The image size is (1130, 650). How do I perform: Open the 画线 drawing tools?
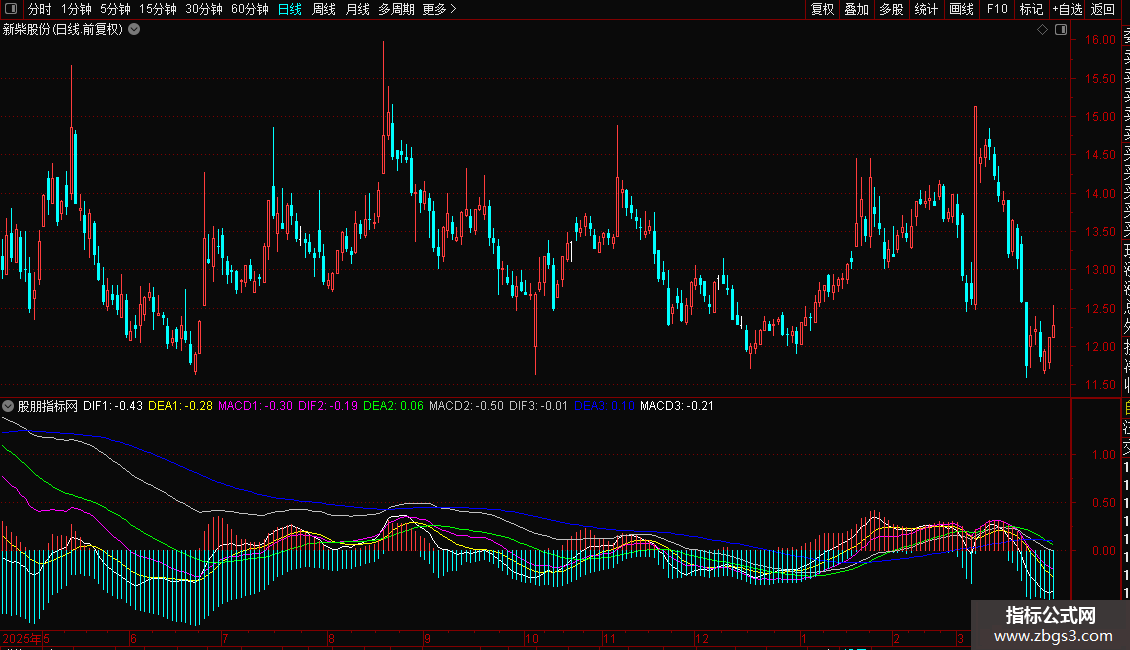[x=961, y=9]
